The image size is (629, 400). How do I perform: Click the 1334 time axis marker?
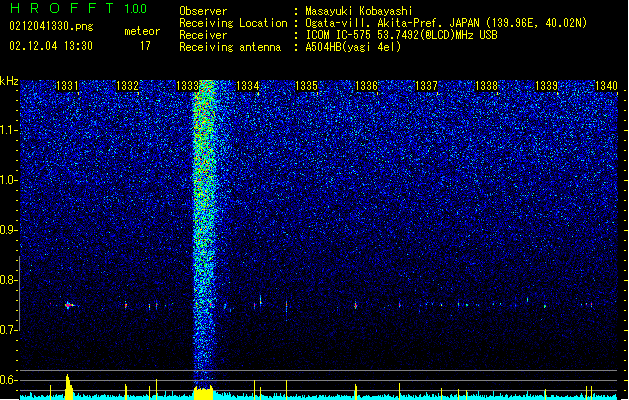coord(248,86)
